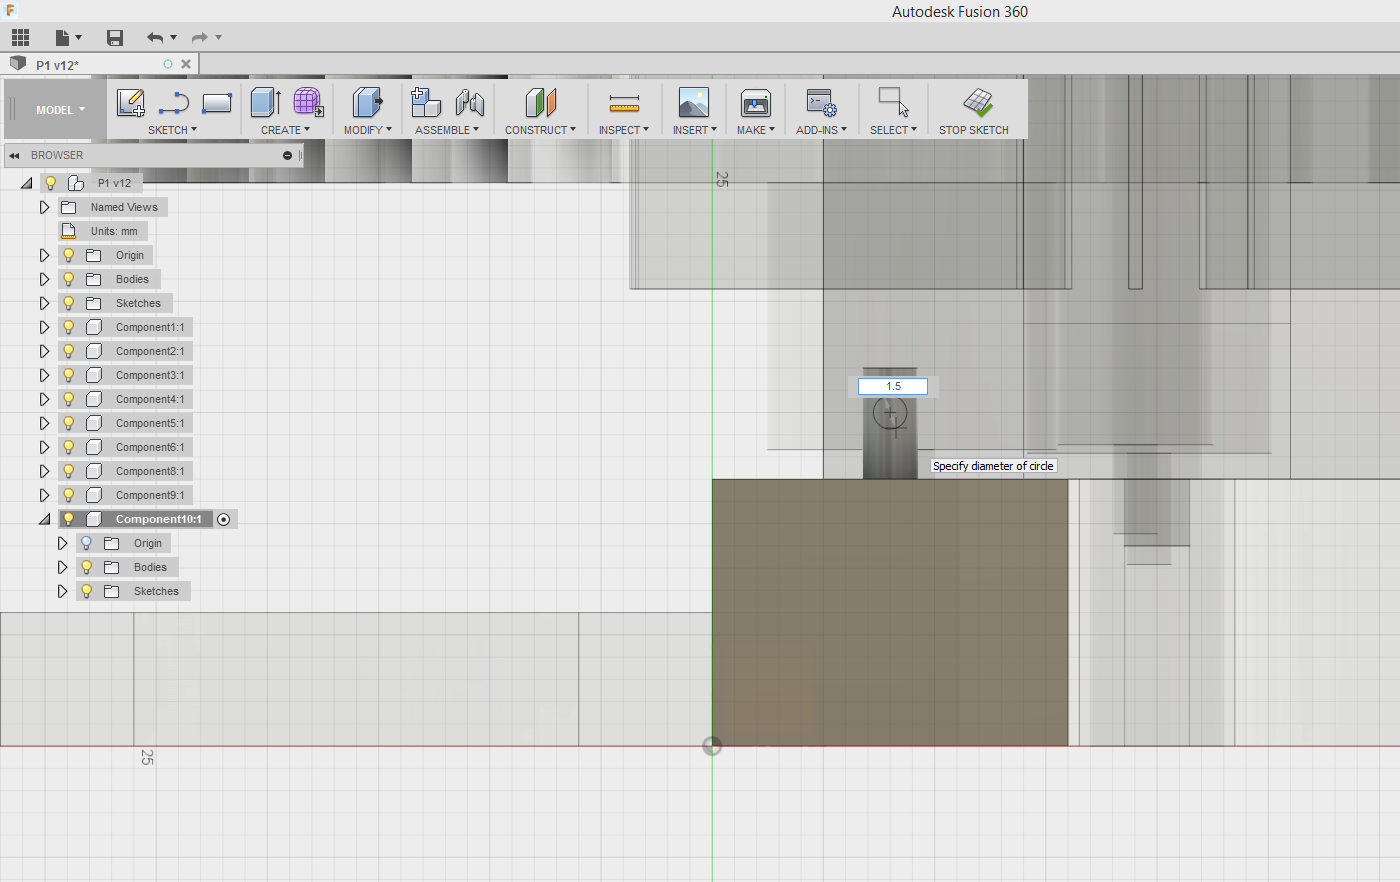
Task: Collapse Component10:1 node
Action: tap(44, 520)
